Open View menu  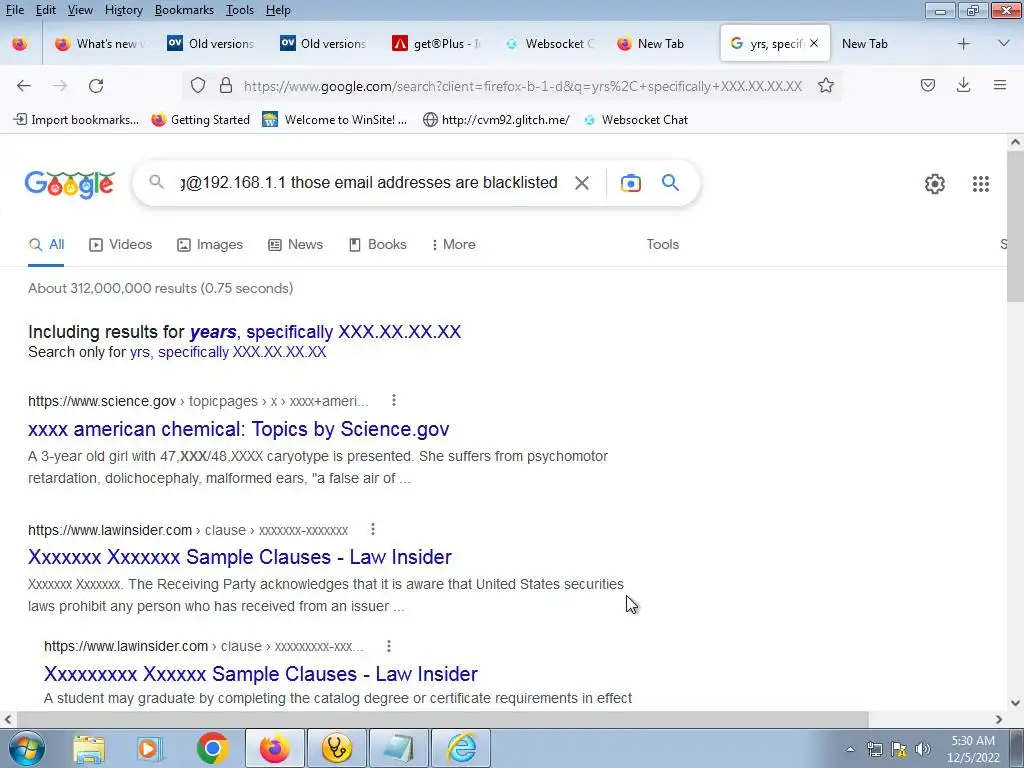(80, 10)
